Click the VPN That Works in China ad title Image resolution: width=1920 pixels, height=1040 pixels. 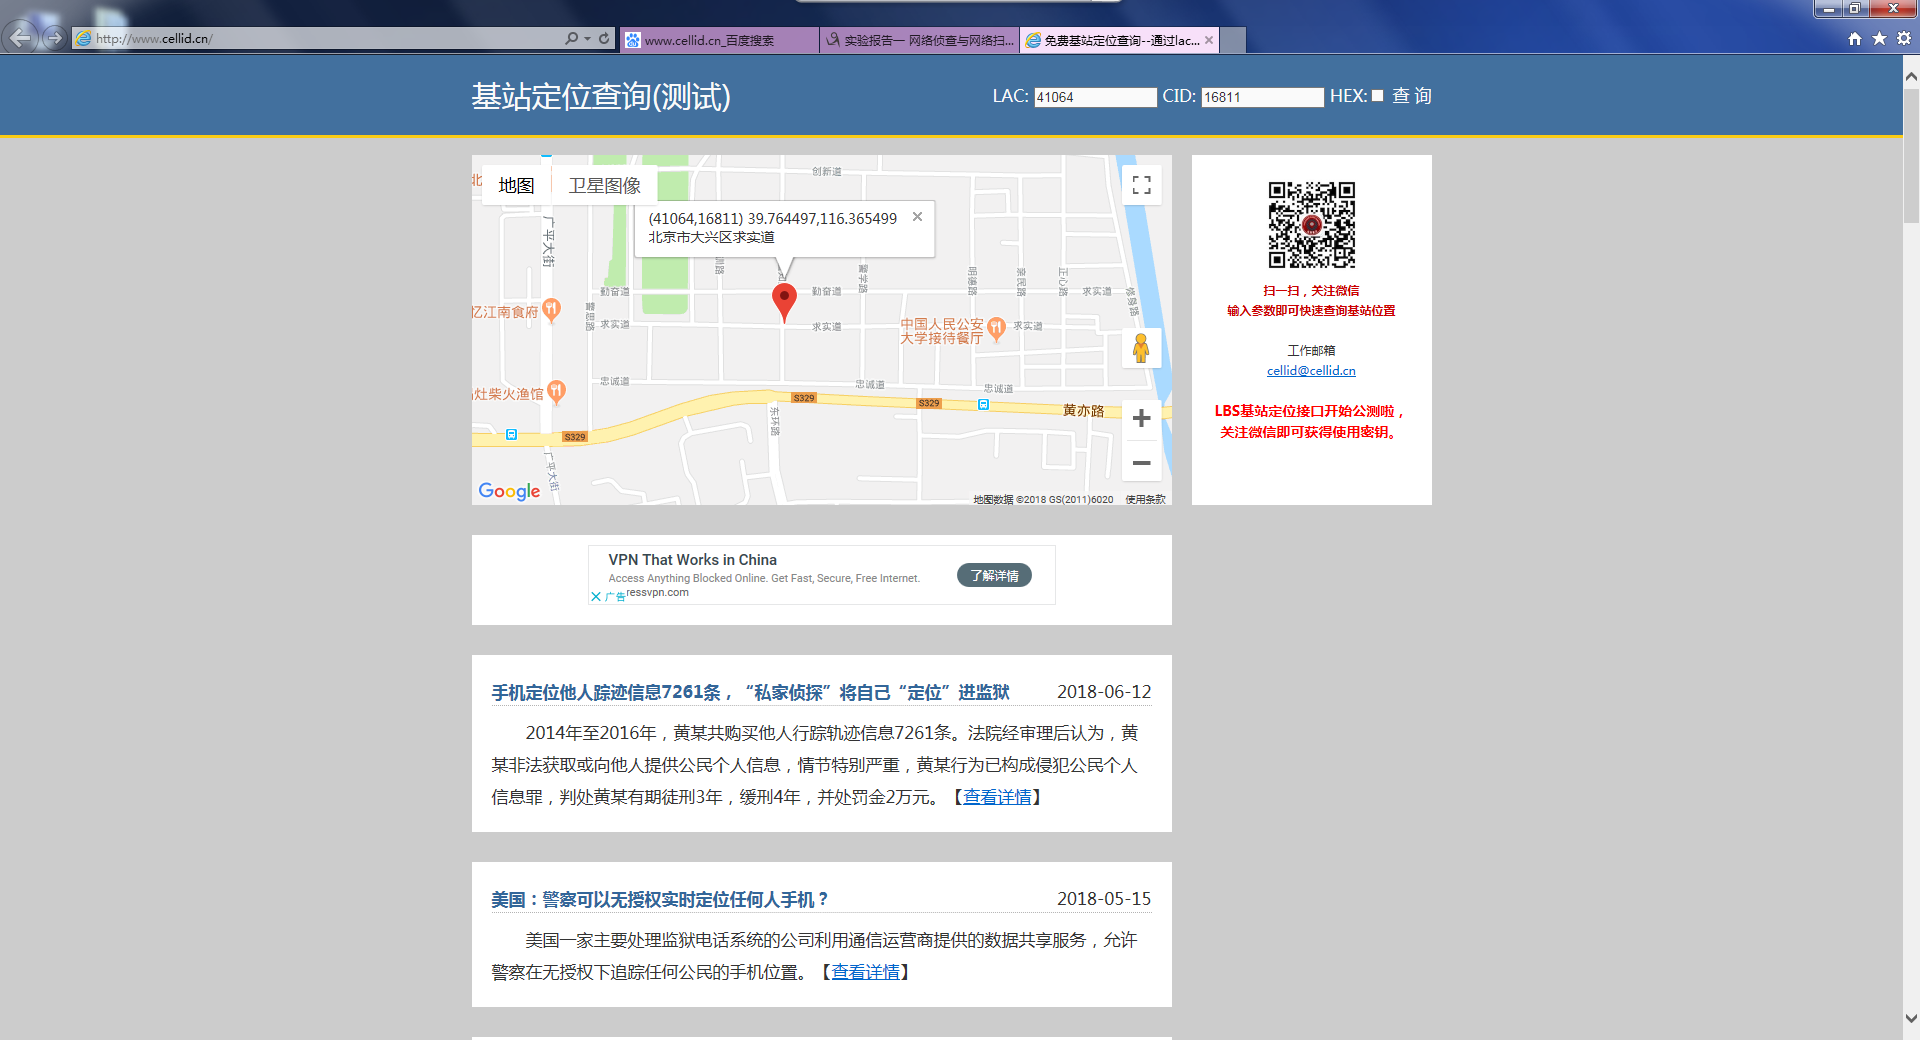[x=692, y=560]
